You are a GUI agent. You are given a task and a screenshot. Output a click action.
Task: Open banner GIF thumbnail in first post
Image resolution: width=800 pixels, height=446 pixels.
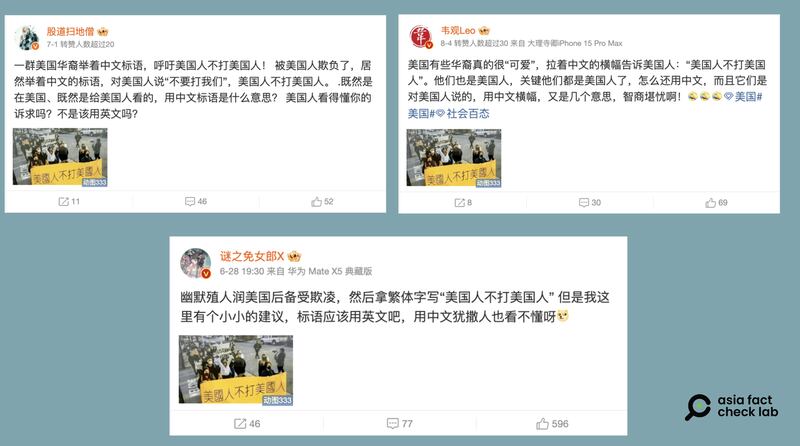(x=60, y=157)
